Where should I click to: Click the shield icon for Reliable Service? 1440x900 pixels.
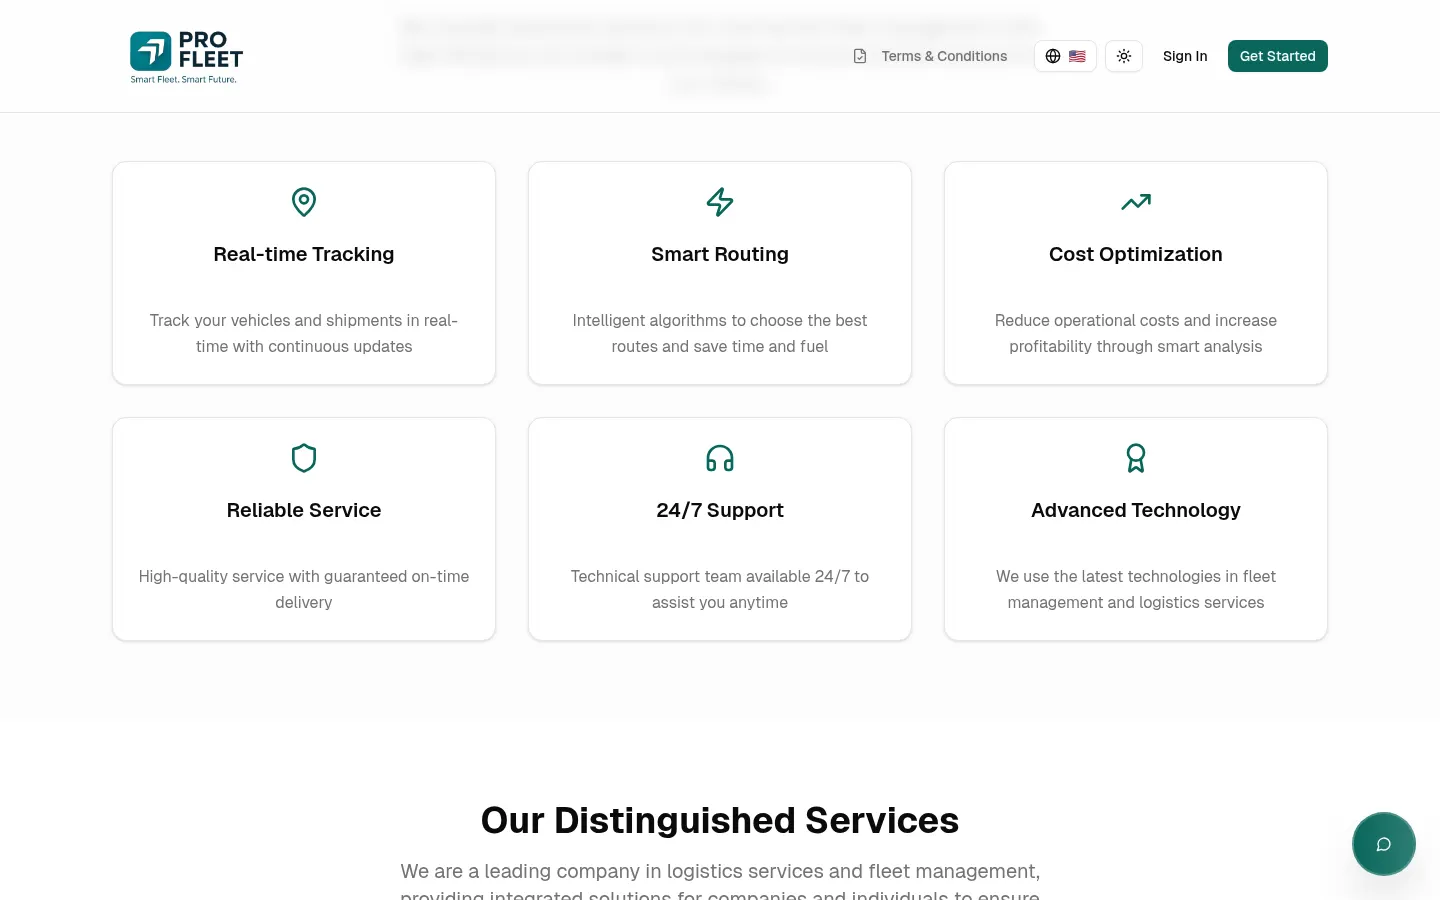click(304, 458)
